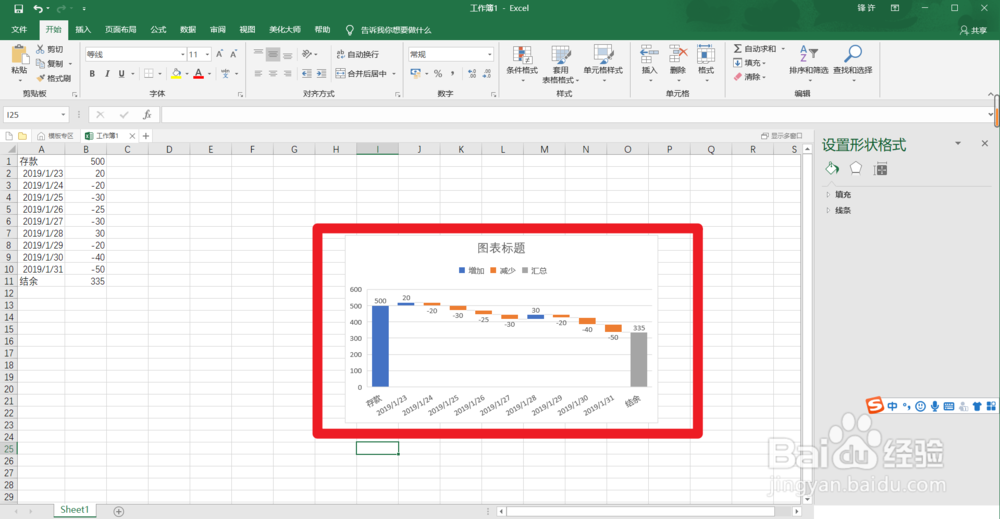The image size is (1000, 519).
Task: Open Conditional Formatting (条件格式)
Action: point(522,62)
